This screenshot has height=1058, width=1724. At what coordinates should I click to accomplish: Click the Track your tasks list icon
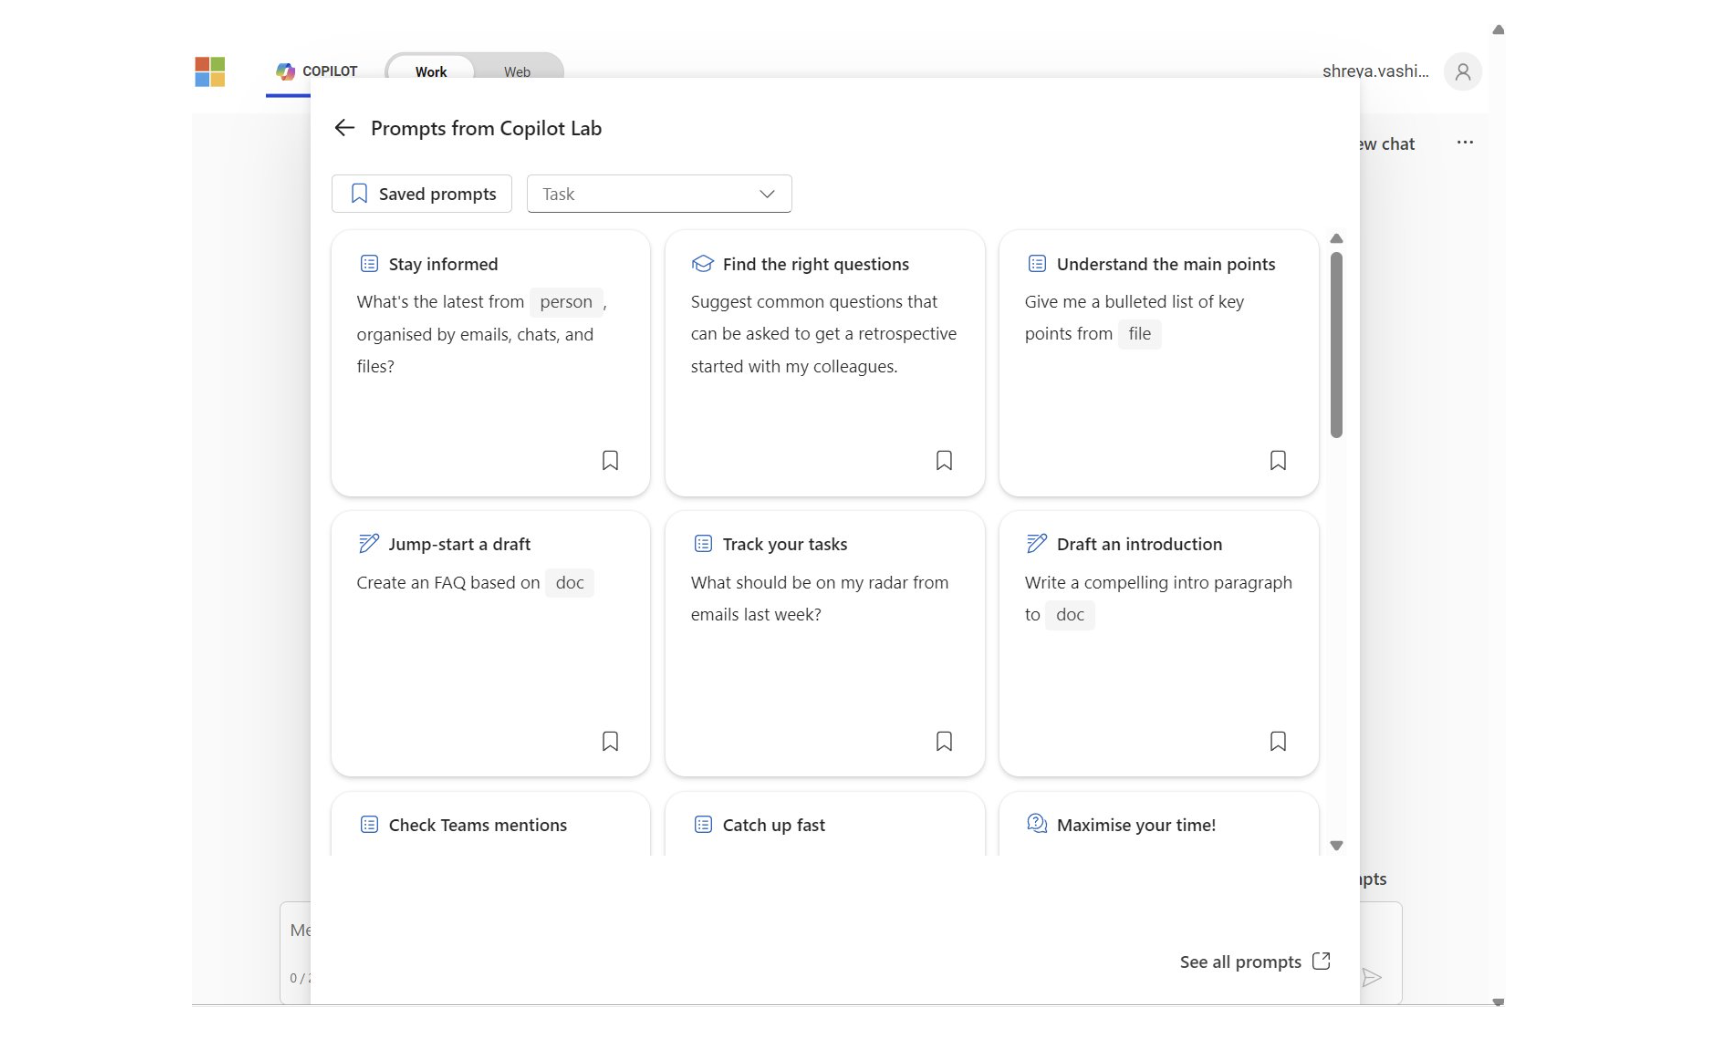pos(703,544)
